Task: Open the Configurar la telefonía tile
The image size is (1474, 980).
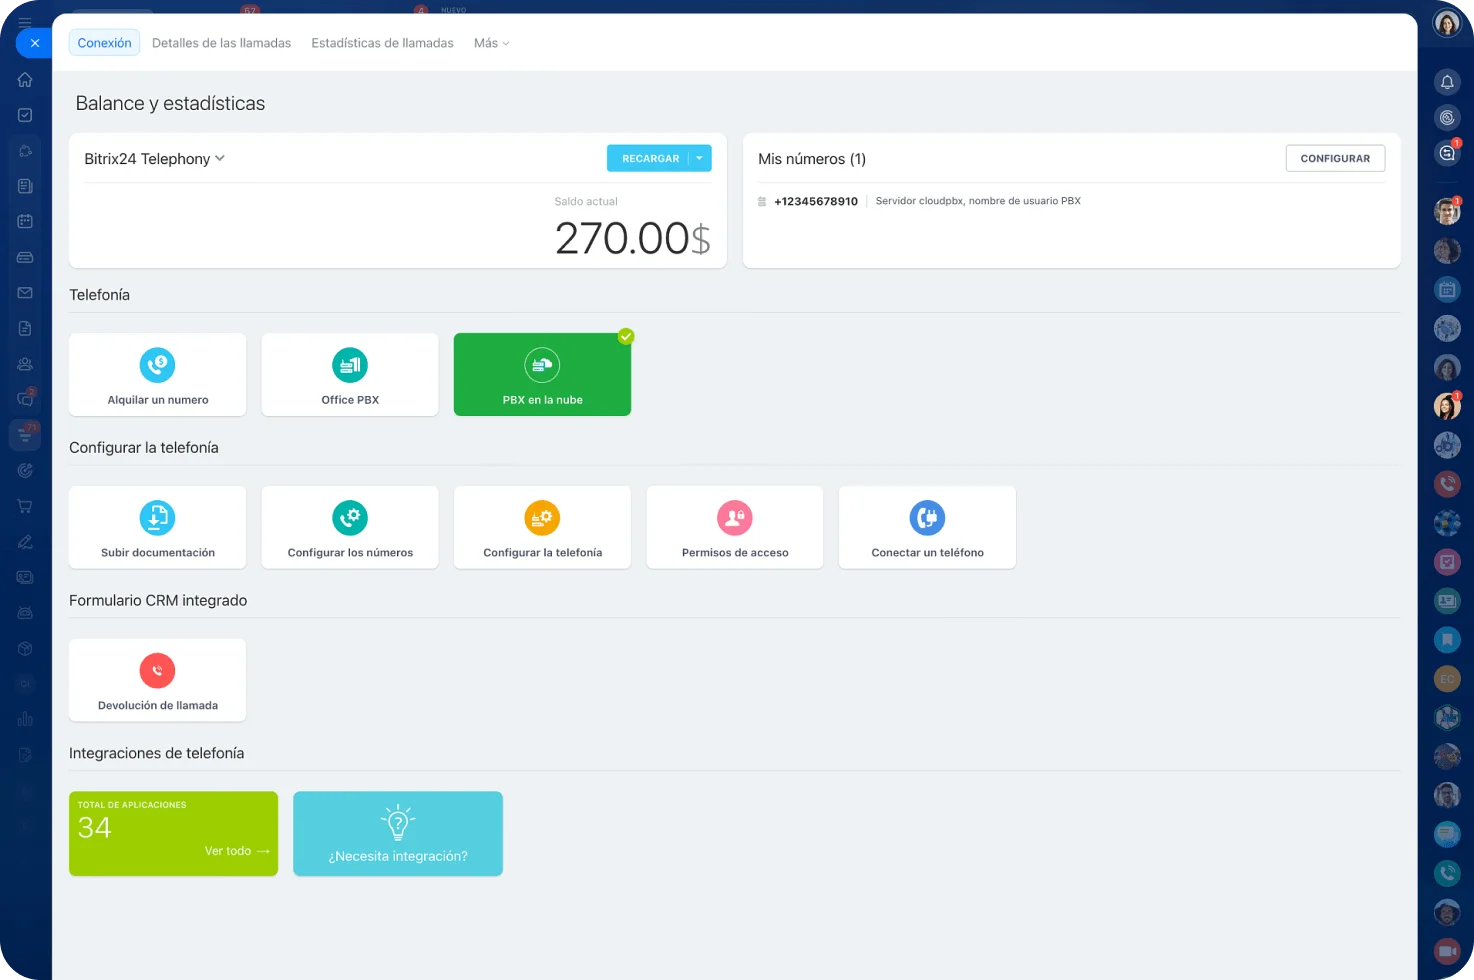Action: 542,528
